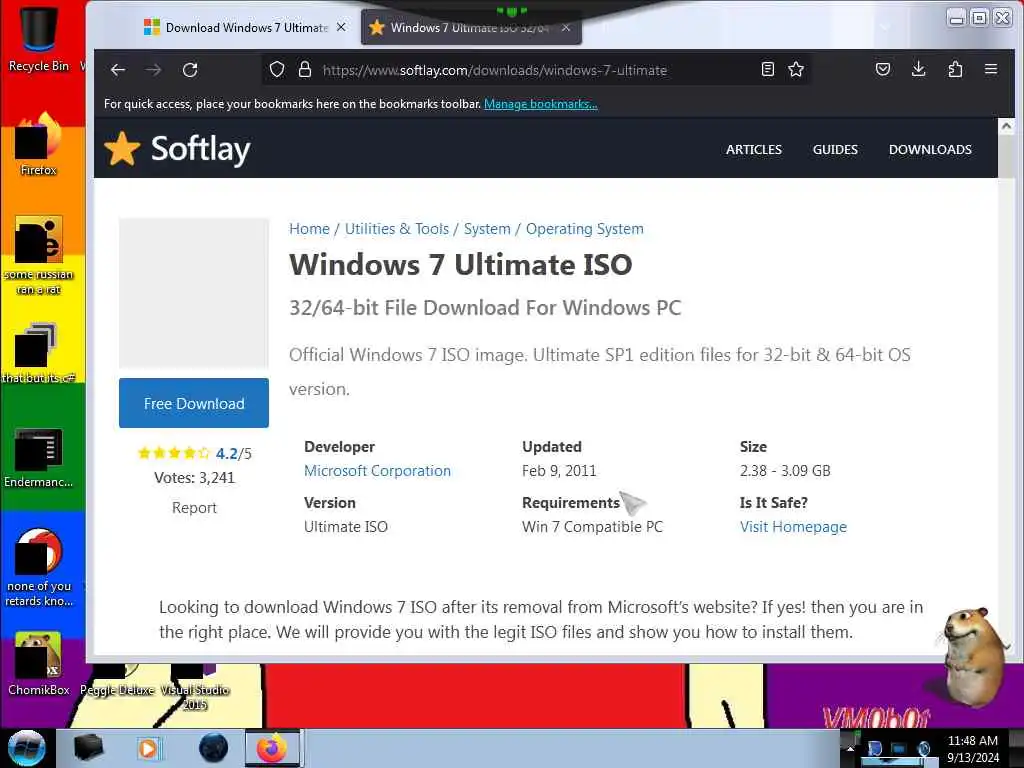Click the Windows 7 Ultimate ISO heading
This screenshot has height=768, width=1024.
[x=460, y=264]
